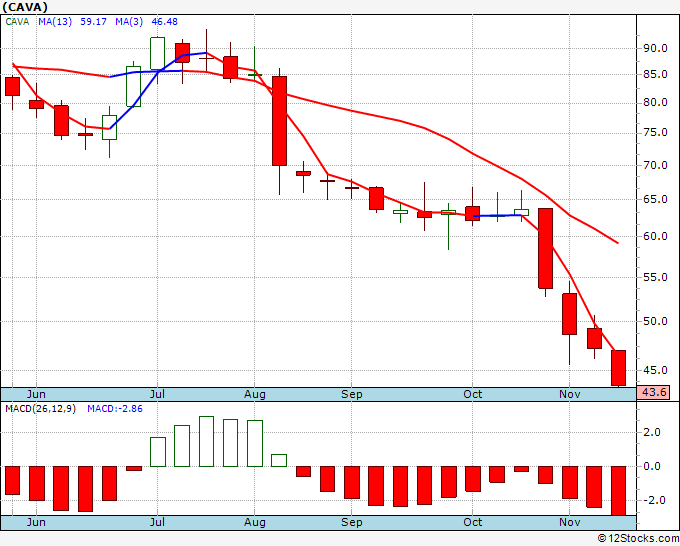
Task: Click the MACD(26,12,9) indicator label
Action: tap(40, 409)
